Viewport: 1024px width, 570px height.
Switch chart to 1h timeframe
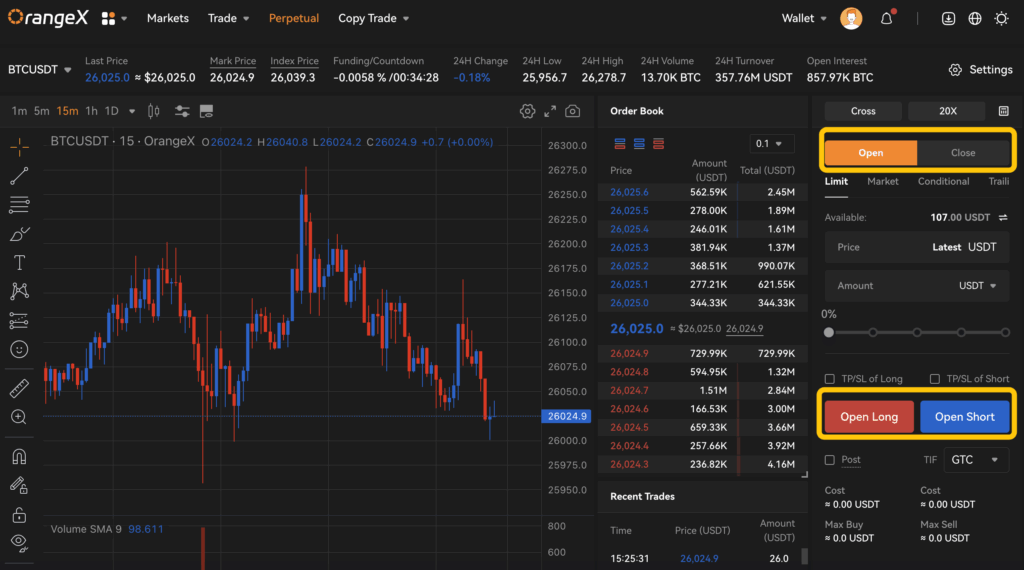[x=91, y=111]
